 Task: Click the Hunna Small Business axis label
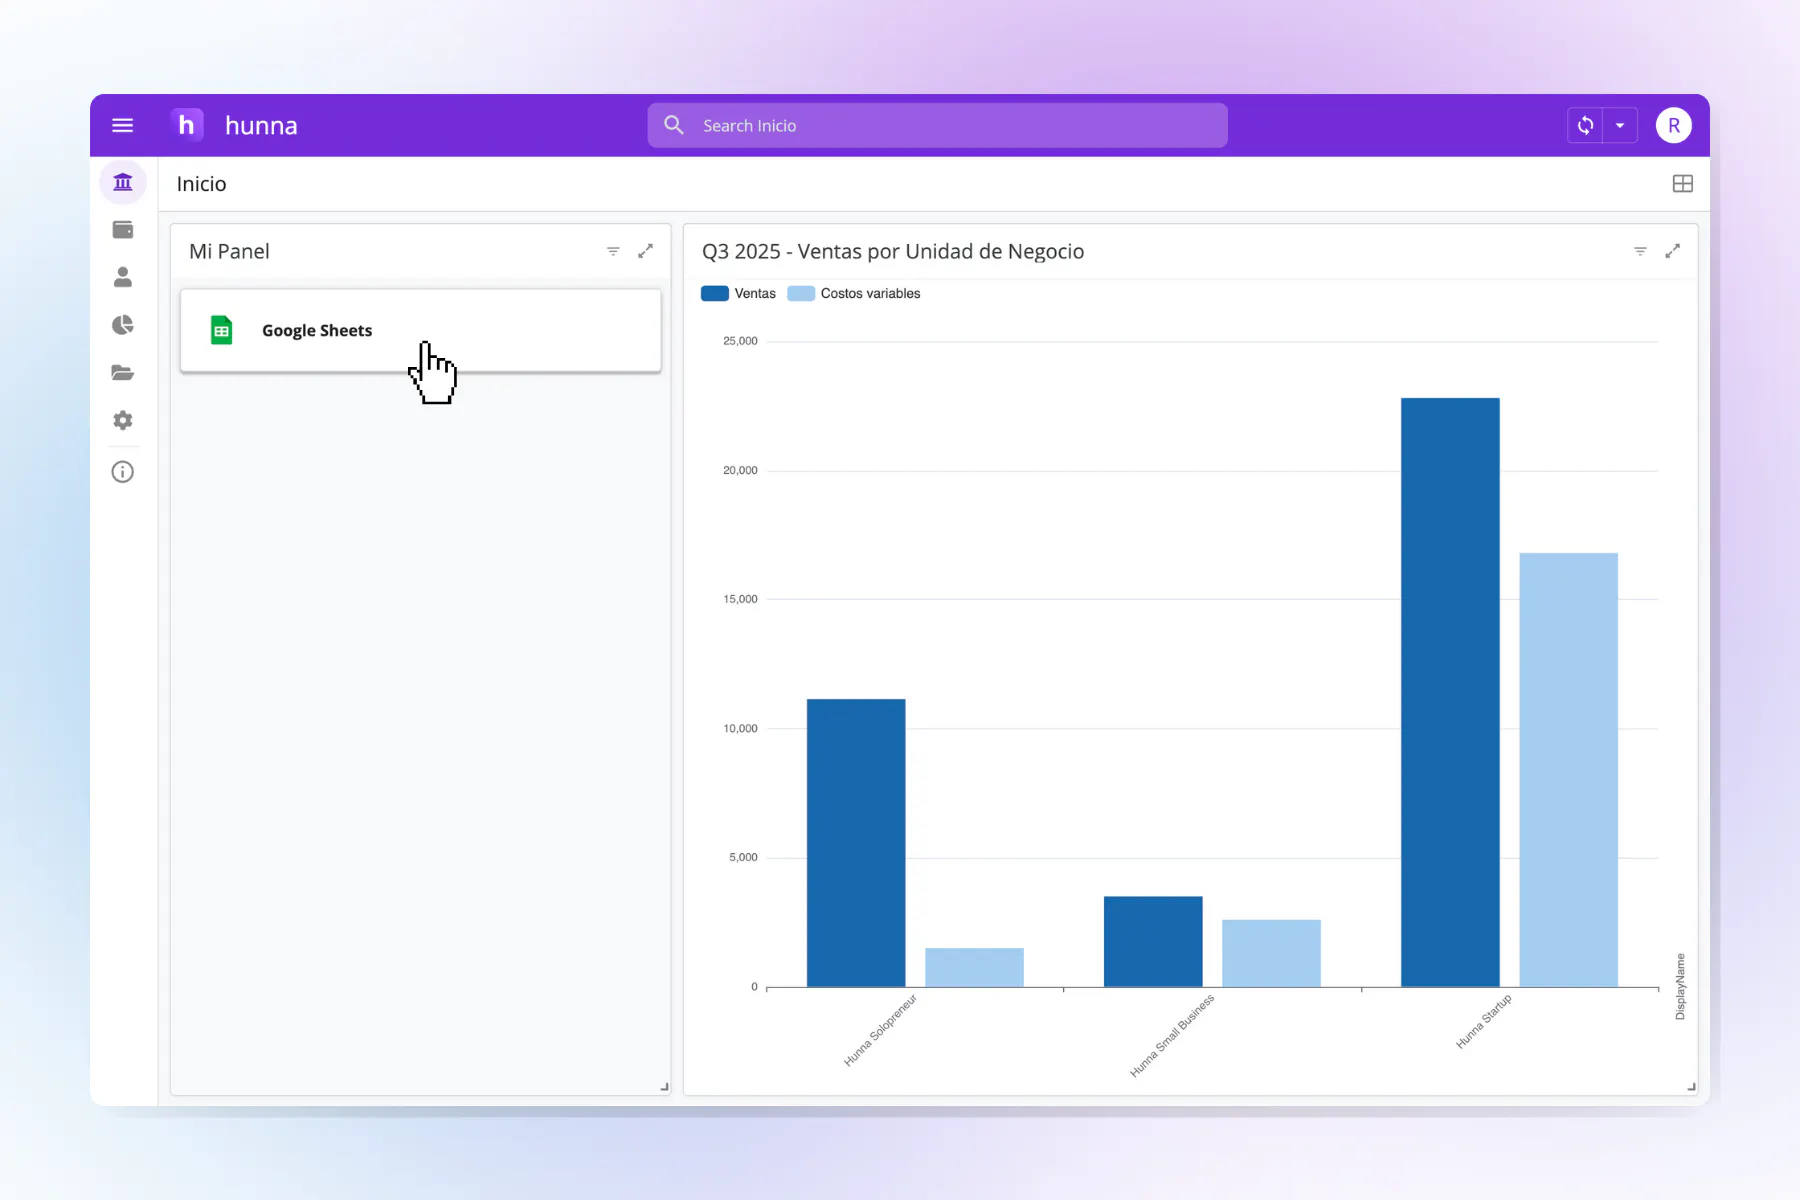[1172, 1035]
